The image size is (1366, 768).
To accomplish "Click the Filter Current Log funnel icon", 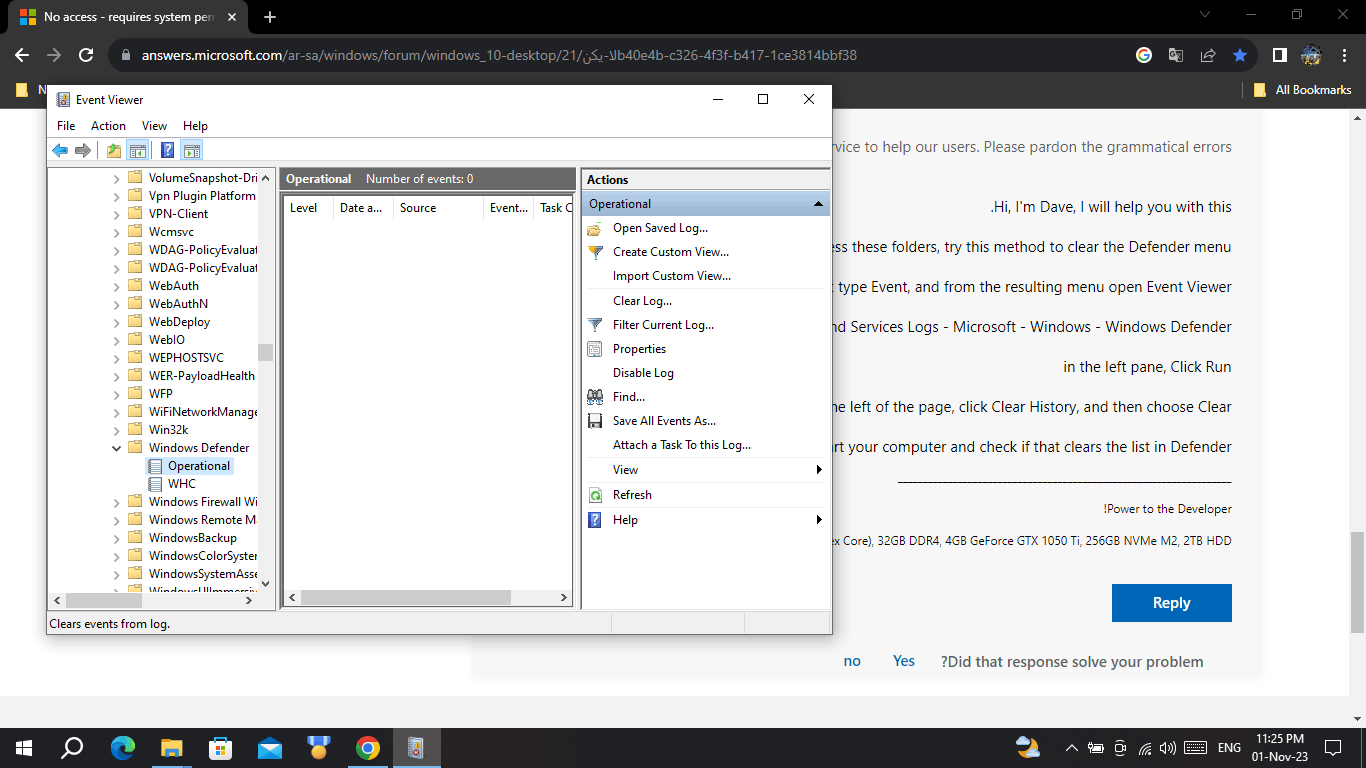I will 595,325.
